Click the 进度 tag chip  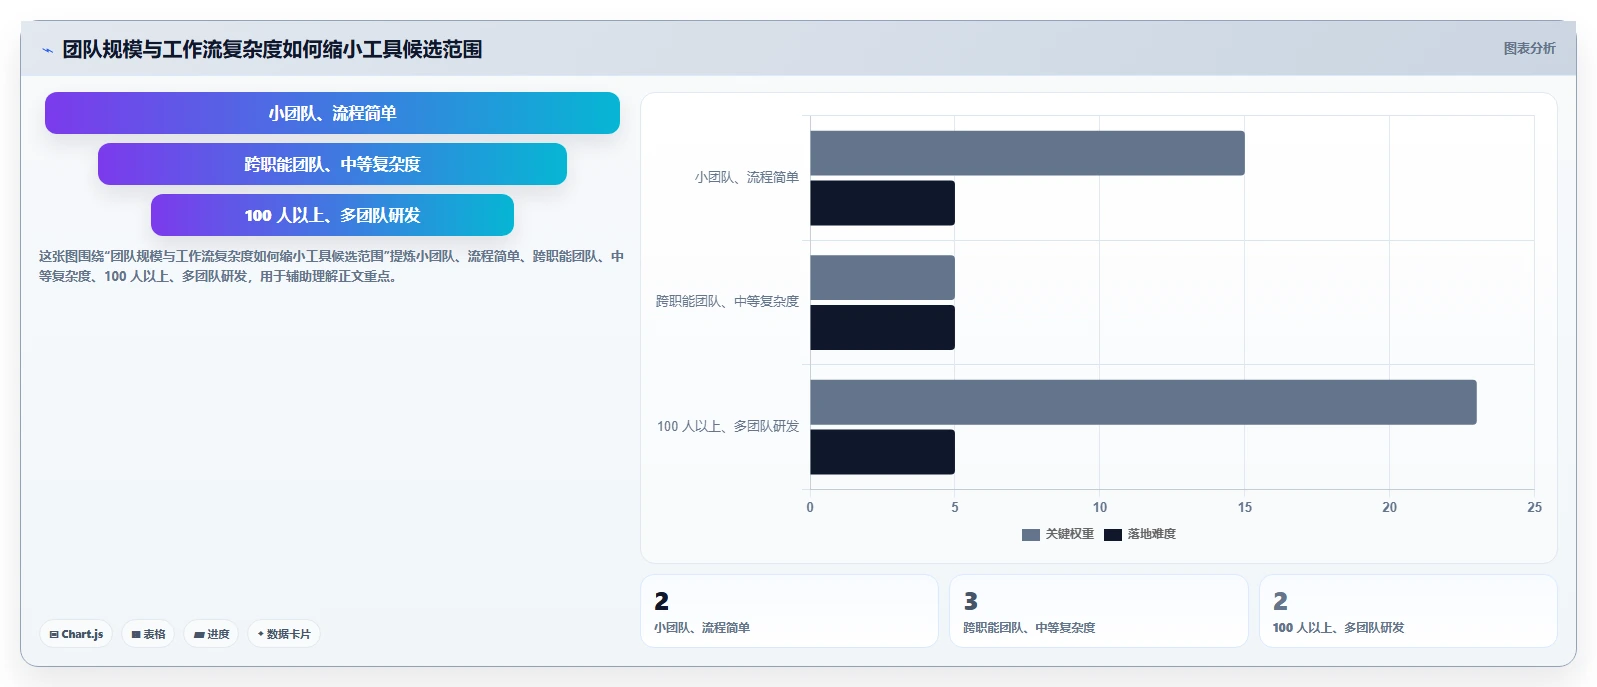pyautogui.click(x=211, y=634)
